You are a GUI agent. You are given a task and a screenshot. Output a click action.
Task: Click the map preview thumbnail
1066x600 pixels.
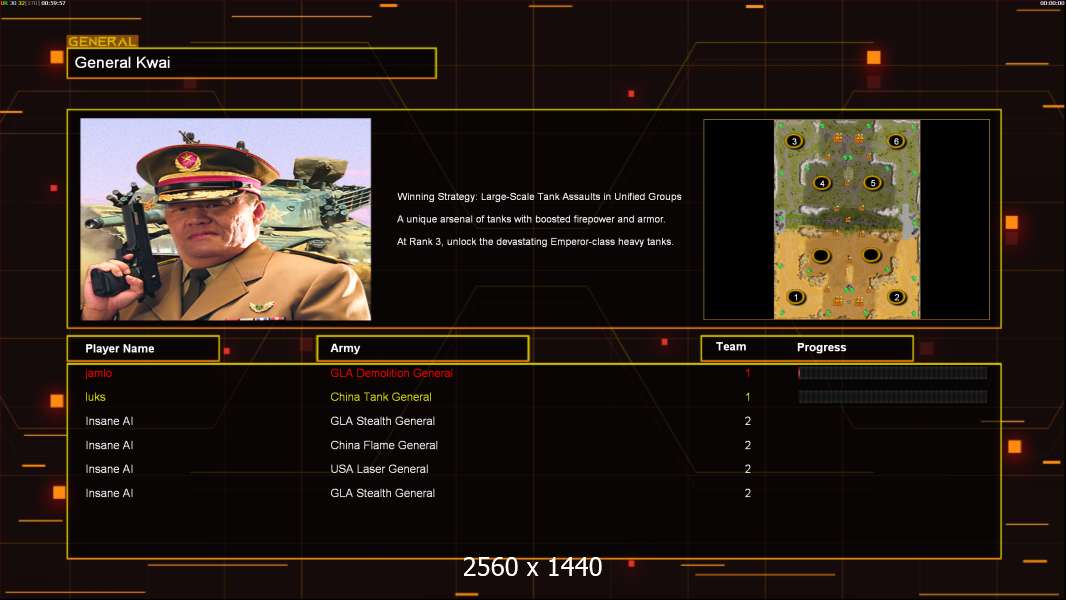click(846, 219)
